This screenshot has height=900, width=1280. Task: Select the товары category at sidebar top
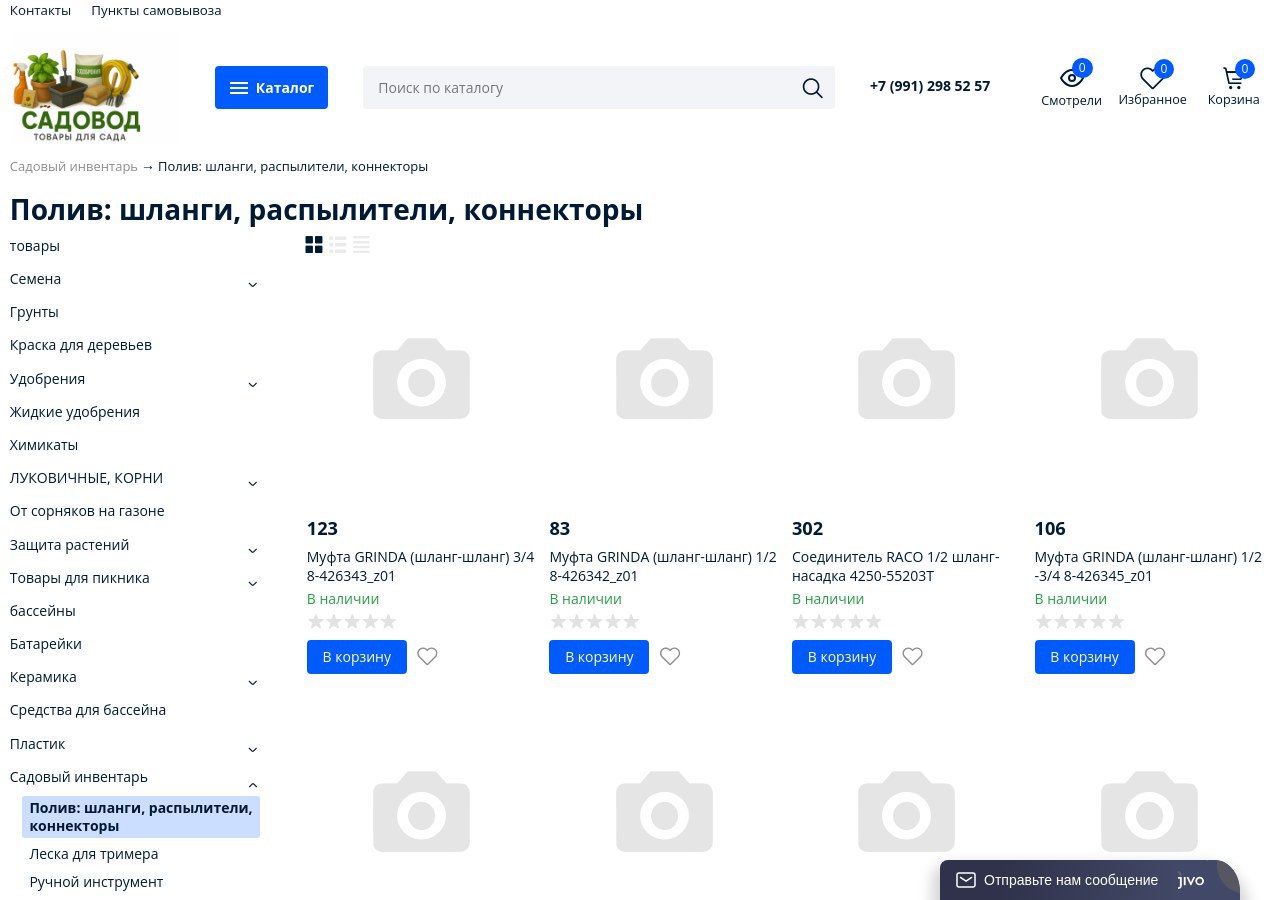[x=35, y=246]
